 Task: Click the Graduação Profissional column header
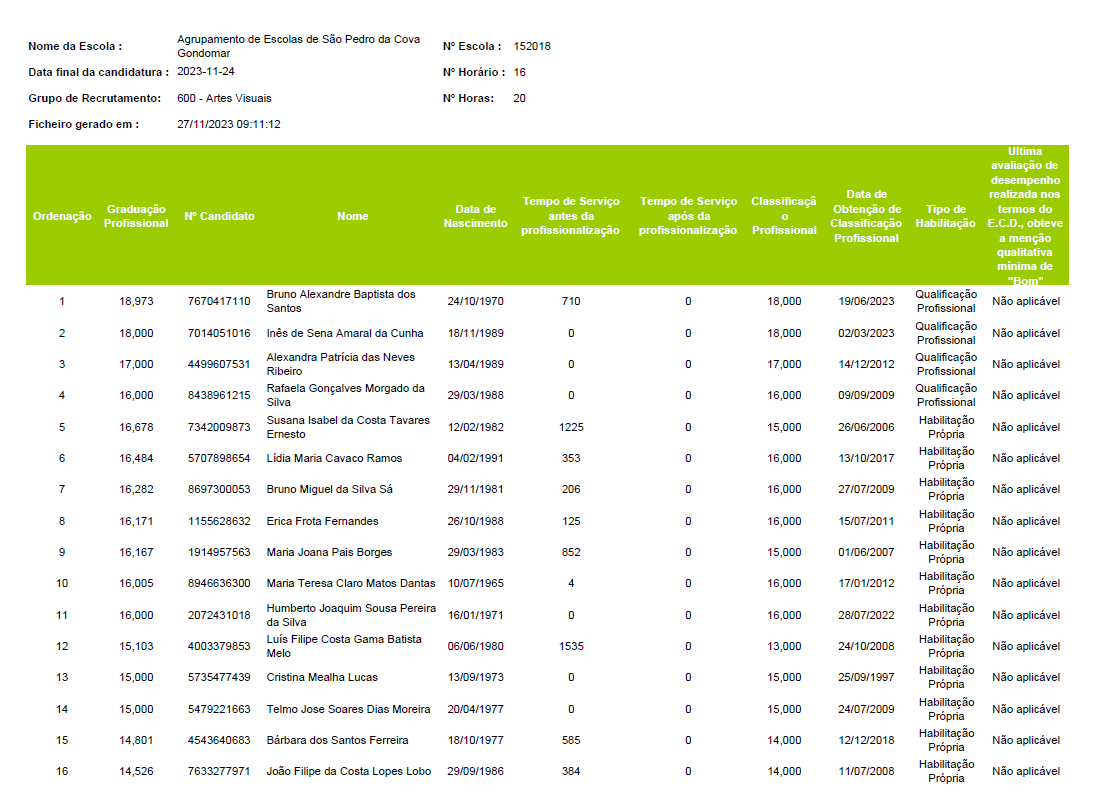coord(136,216)
